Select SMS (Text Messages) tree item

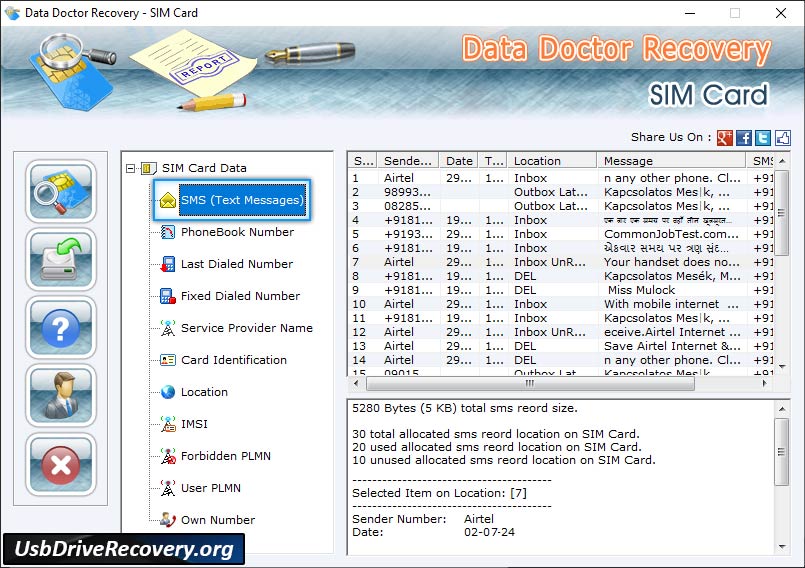[242, 200]
